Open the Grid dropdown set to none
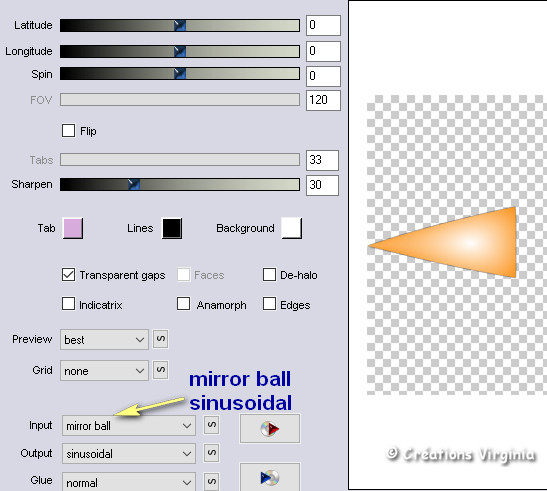547x491 pixels. click(104, 370)
